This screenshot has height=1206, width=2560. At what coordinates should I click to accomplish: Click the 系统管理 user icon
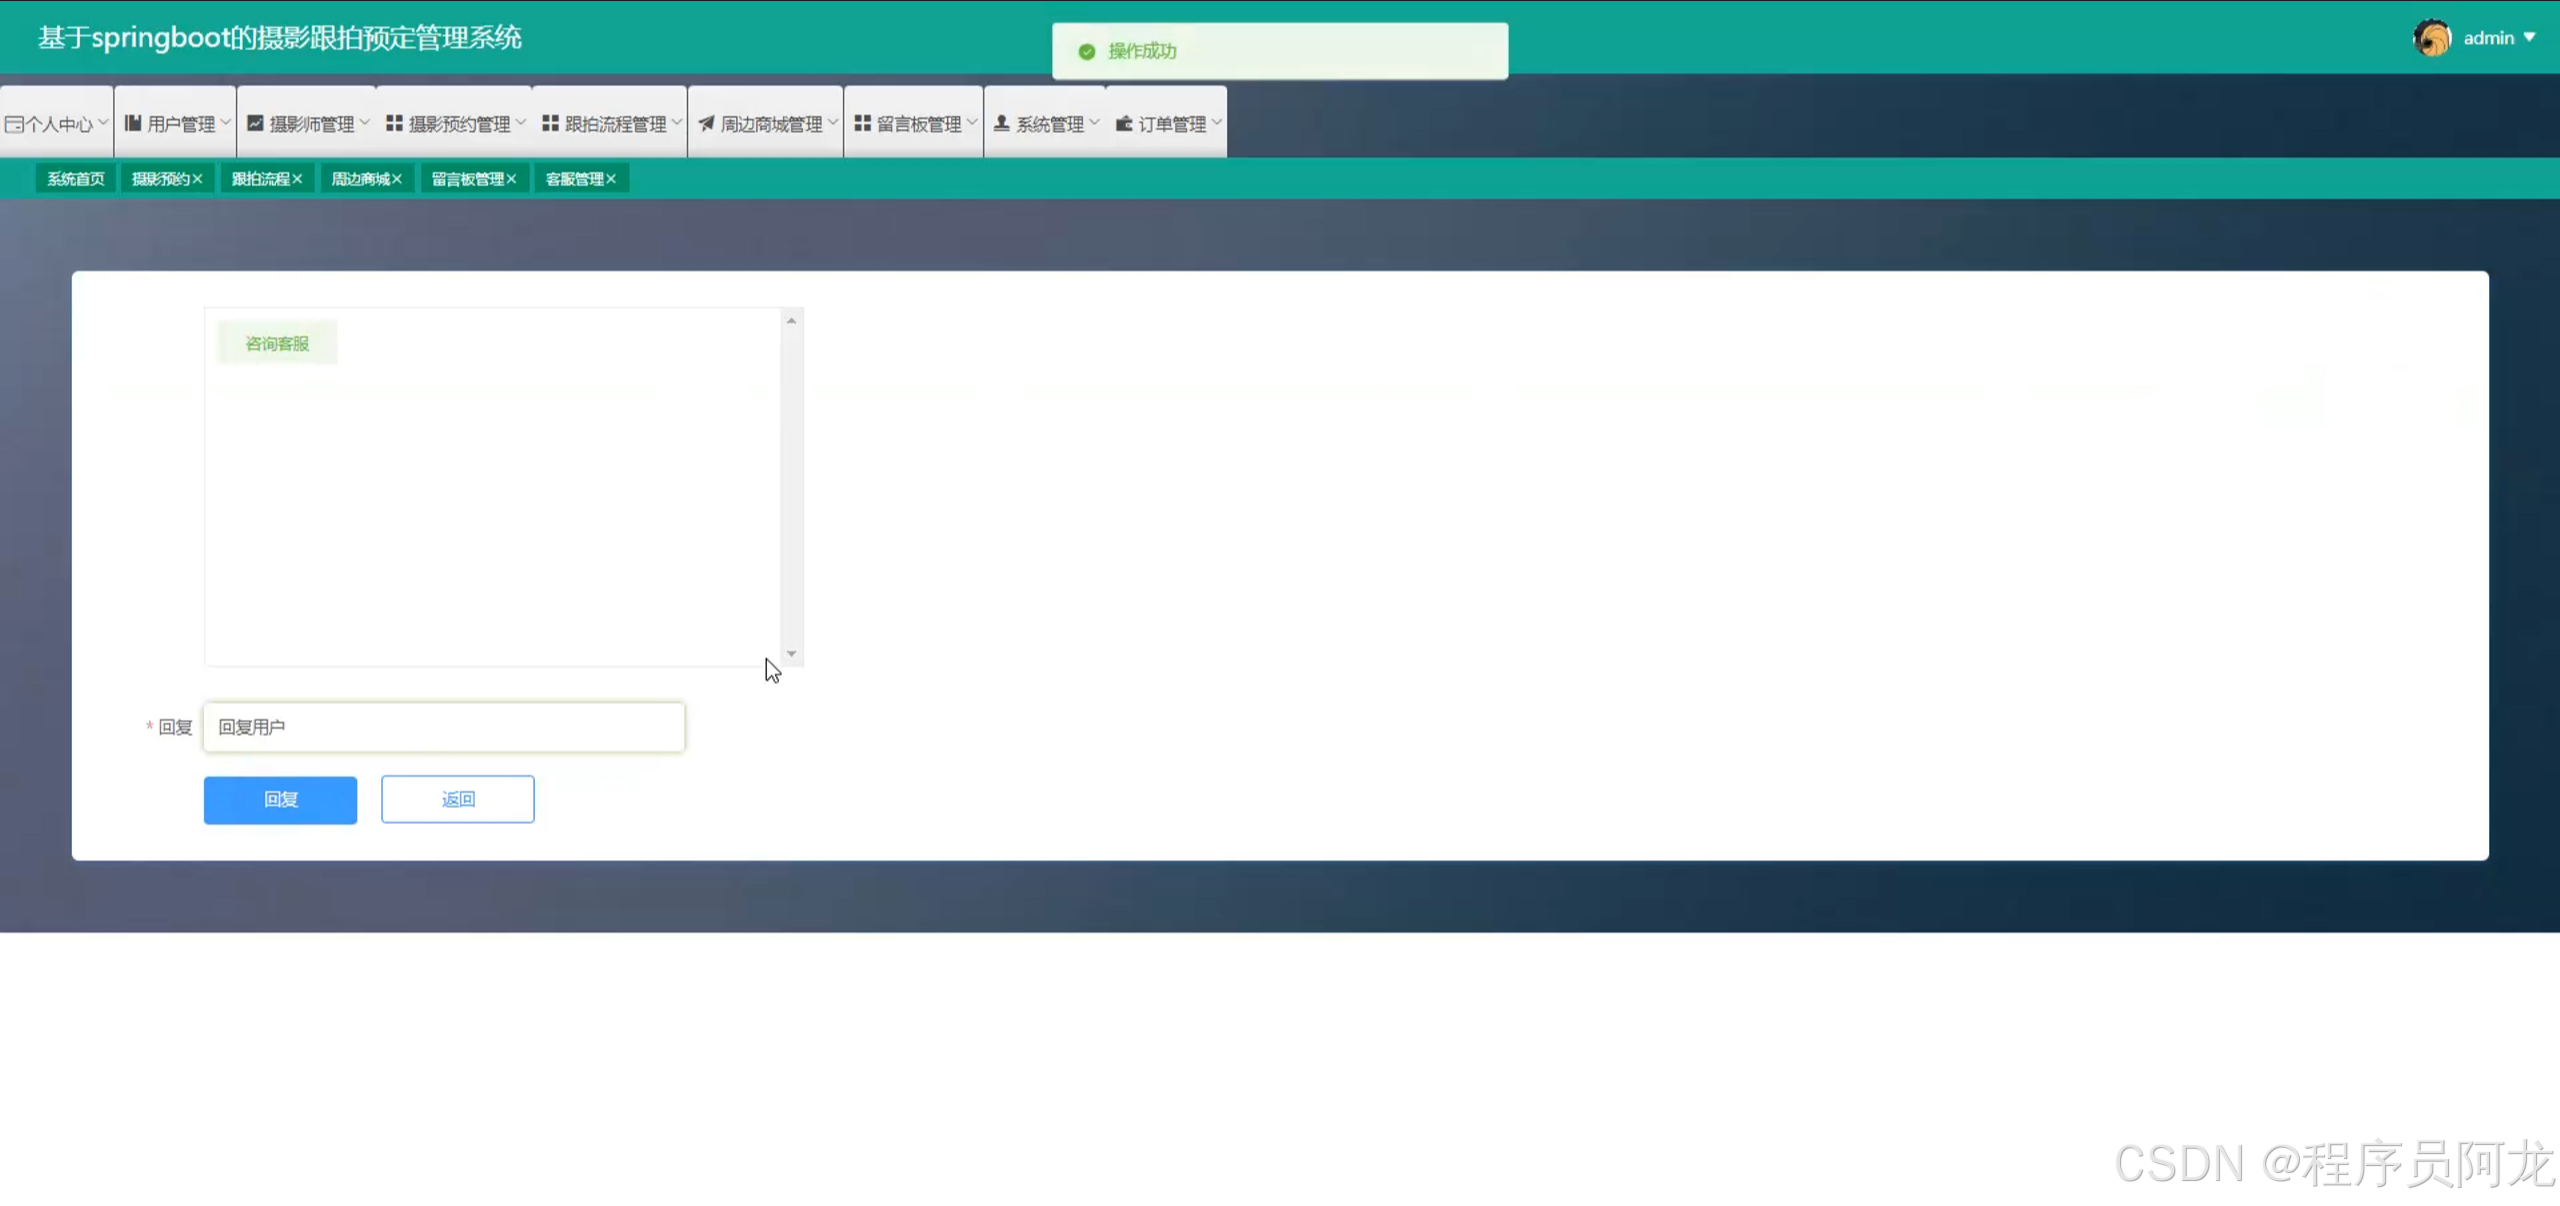(1001, 123)
